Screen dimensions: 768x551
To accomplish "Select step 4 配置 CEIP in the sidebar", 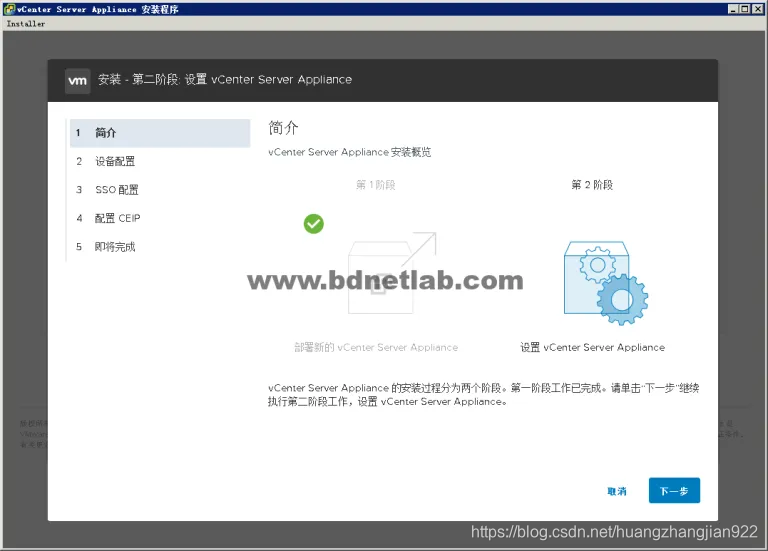I will point(160,218).
